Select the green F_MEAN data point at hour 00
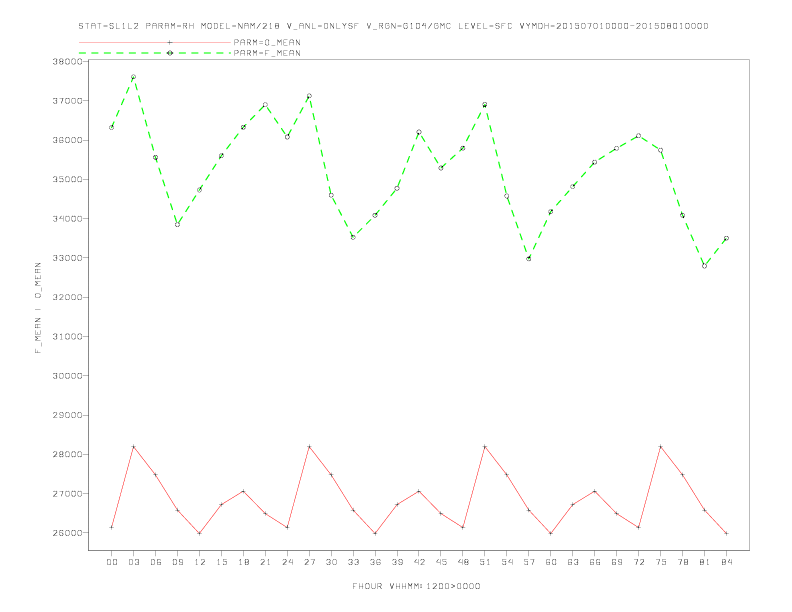792x612 pixels. pos(112,127)
